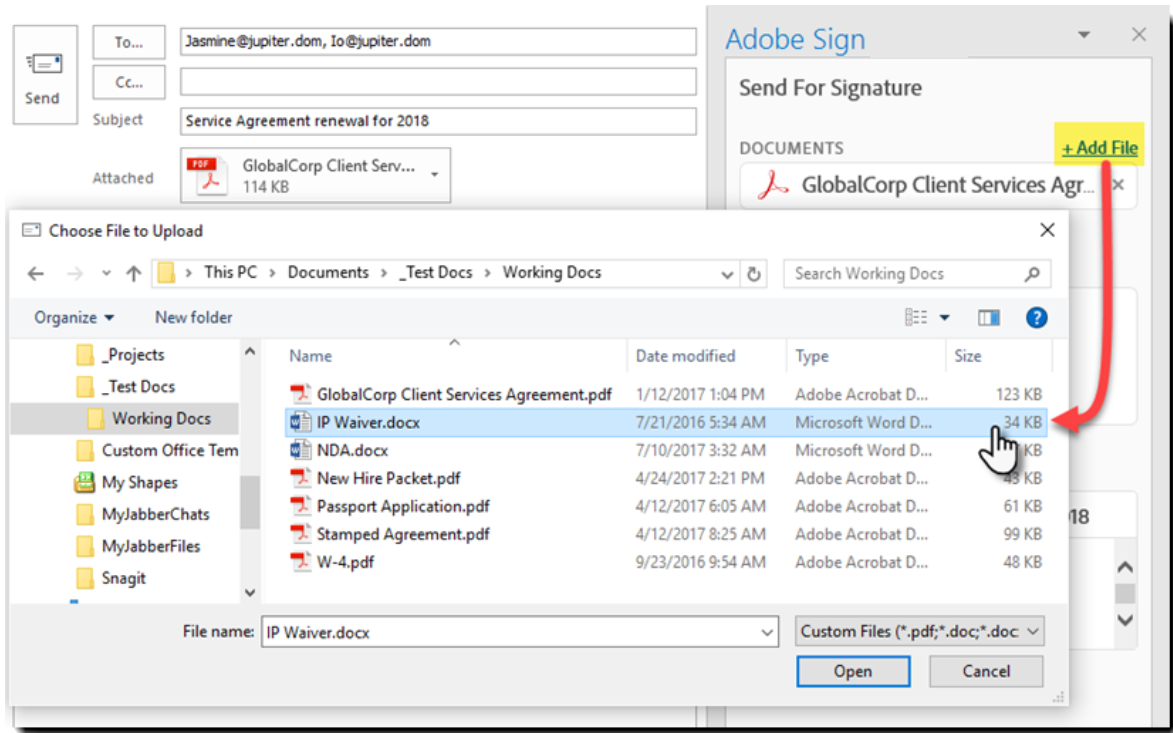Screen dimensions: 1173x733
Task: Select the Snagit folder in tree
Action: pyautogui.click(x=125, y=578)
